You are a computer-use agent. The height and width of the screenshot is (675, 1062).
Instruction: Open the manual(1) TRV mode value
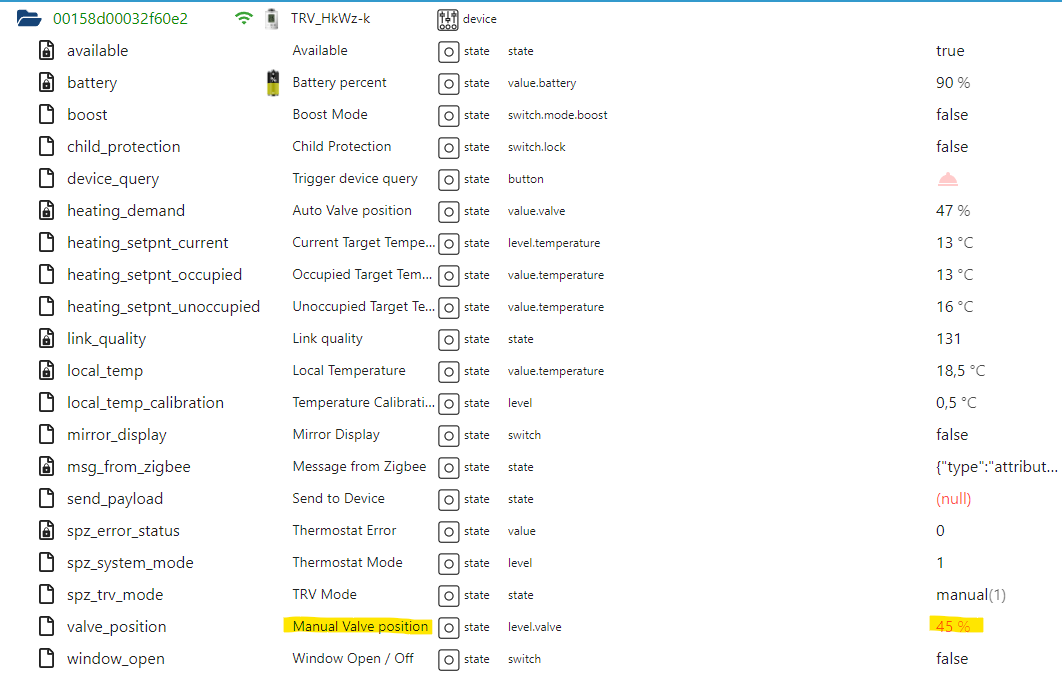click(971, 595)
